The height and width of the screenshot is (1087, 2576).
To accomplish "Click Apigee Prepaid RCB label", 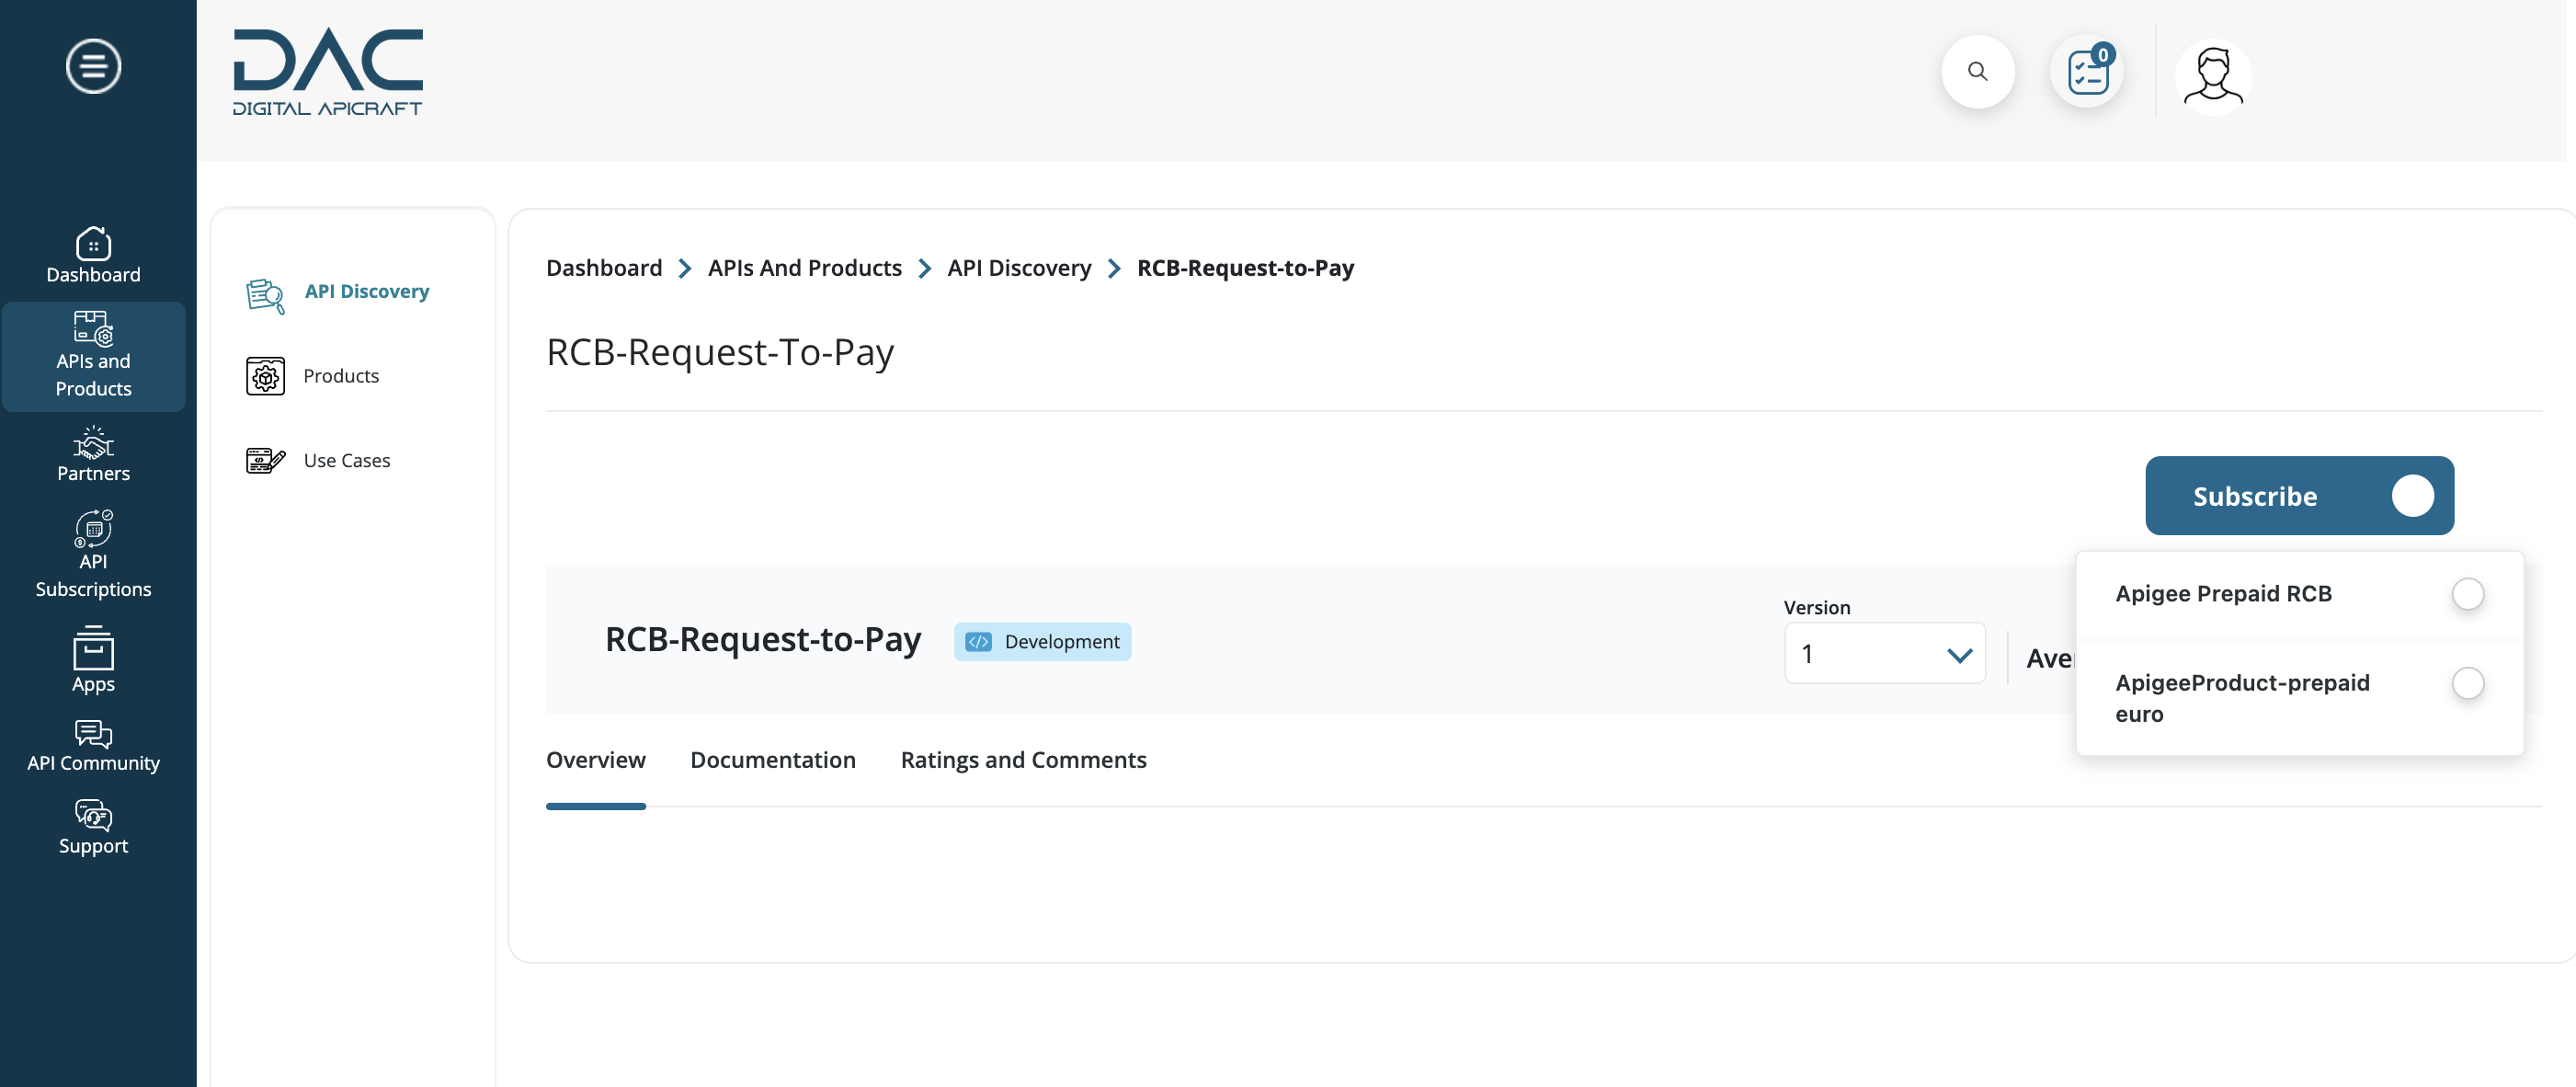I will coord(2223,594).
